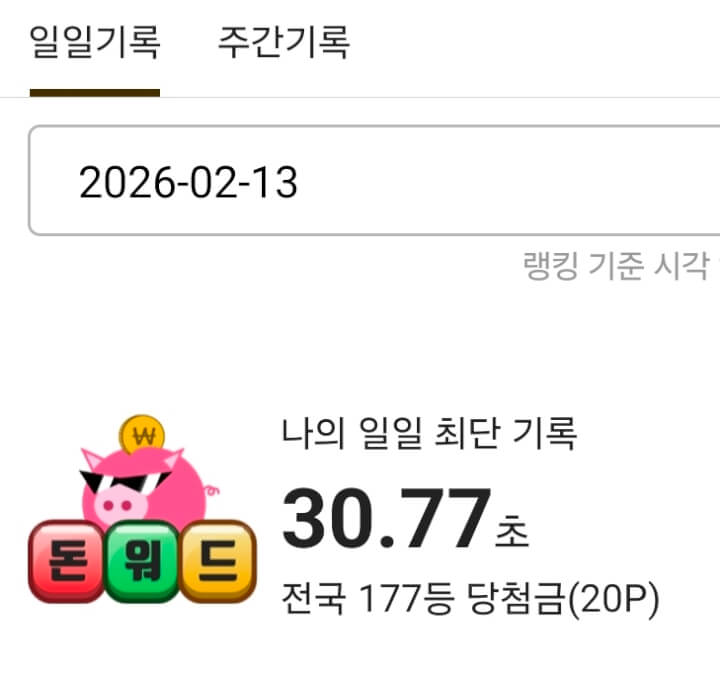Click the date text 2026-02-13
This screenshot has width=720, height=676.
click(x=188, y=182)
